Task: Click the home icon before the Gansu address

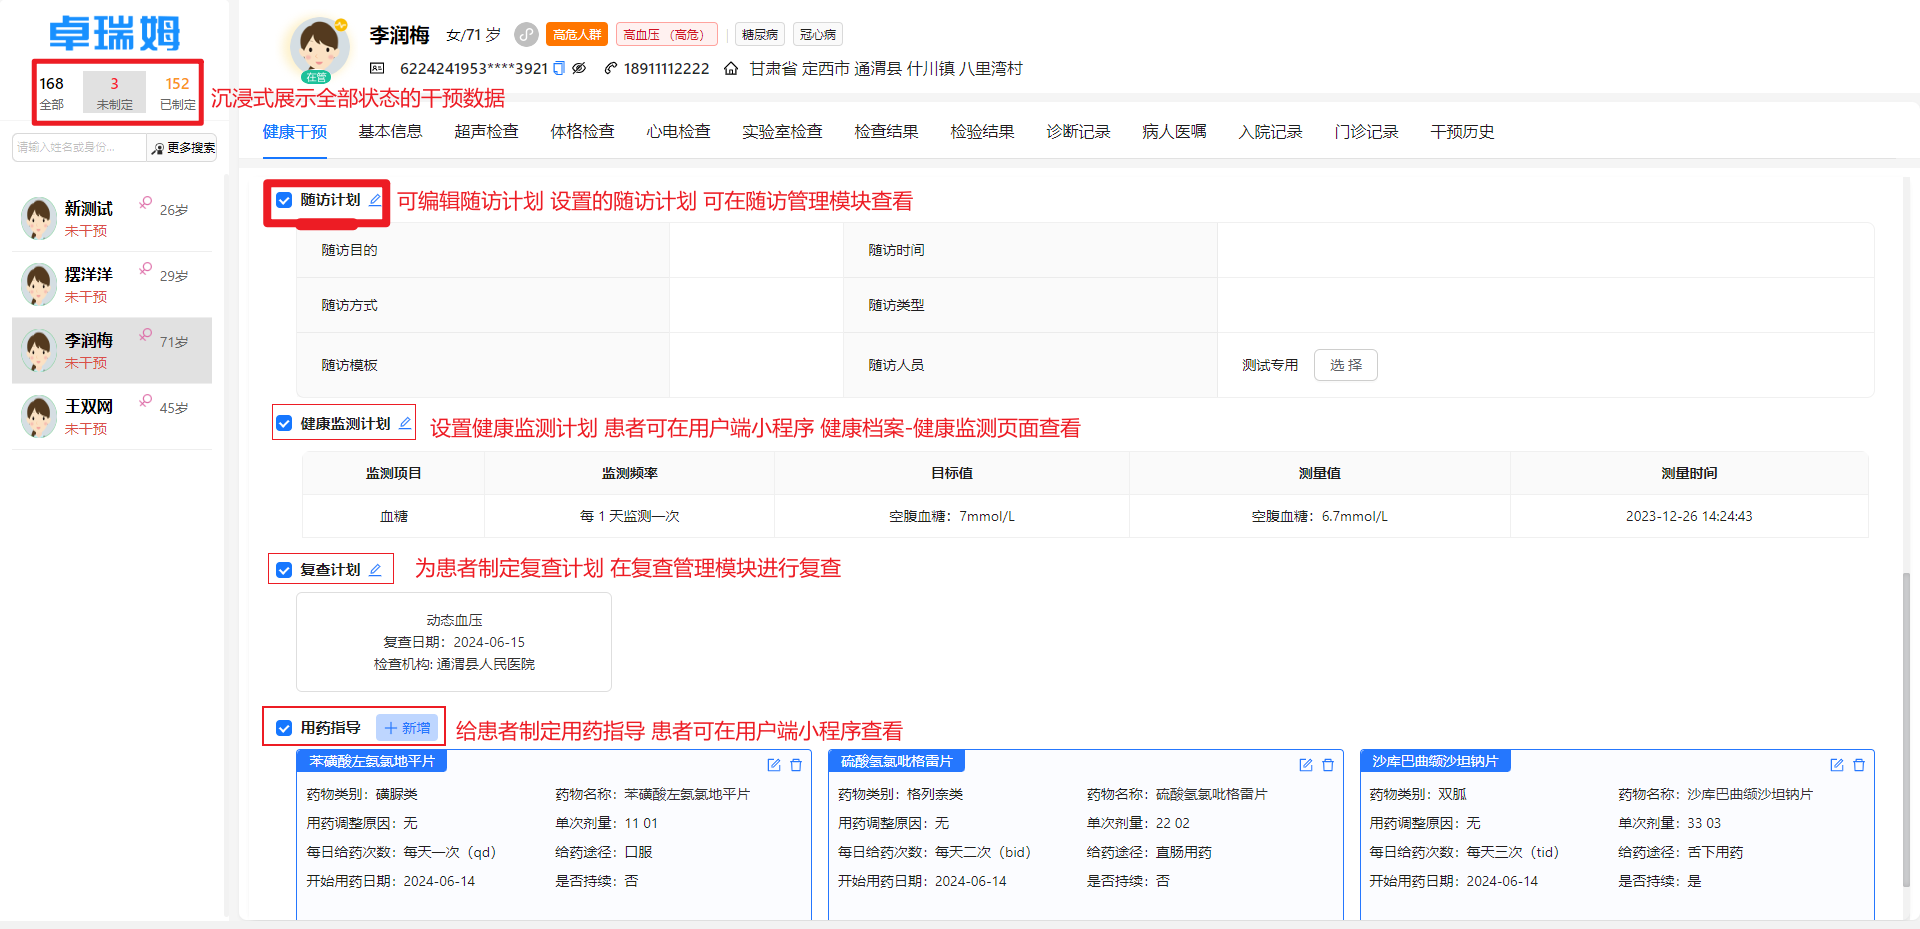Action: pyautogui.click(x=730, y=68)
